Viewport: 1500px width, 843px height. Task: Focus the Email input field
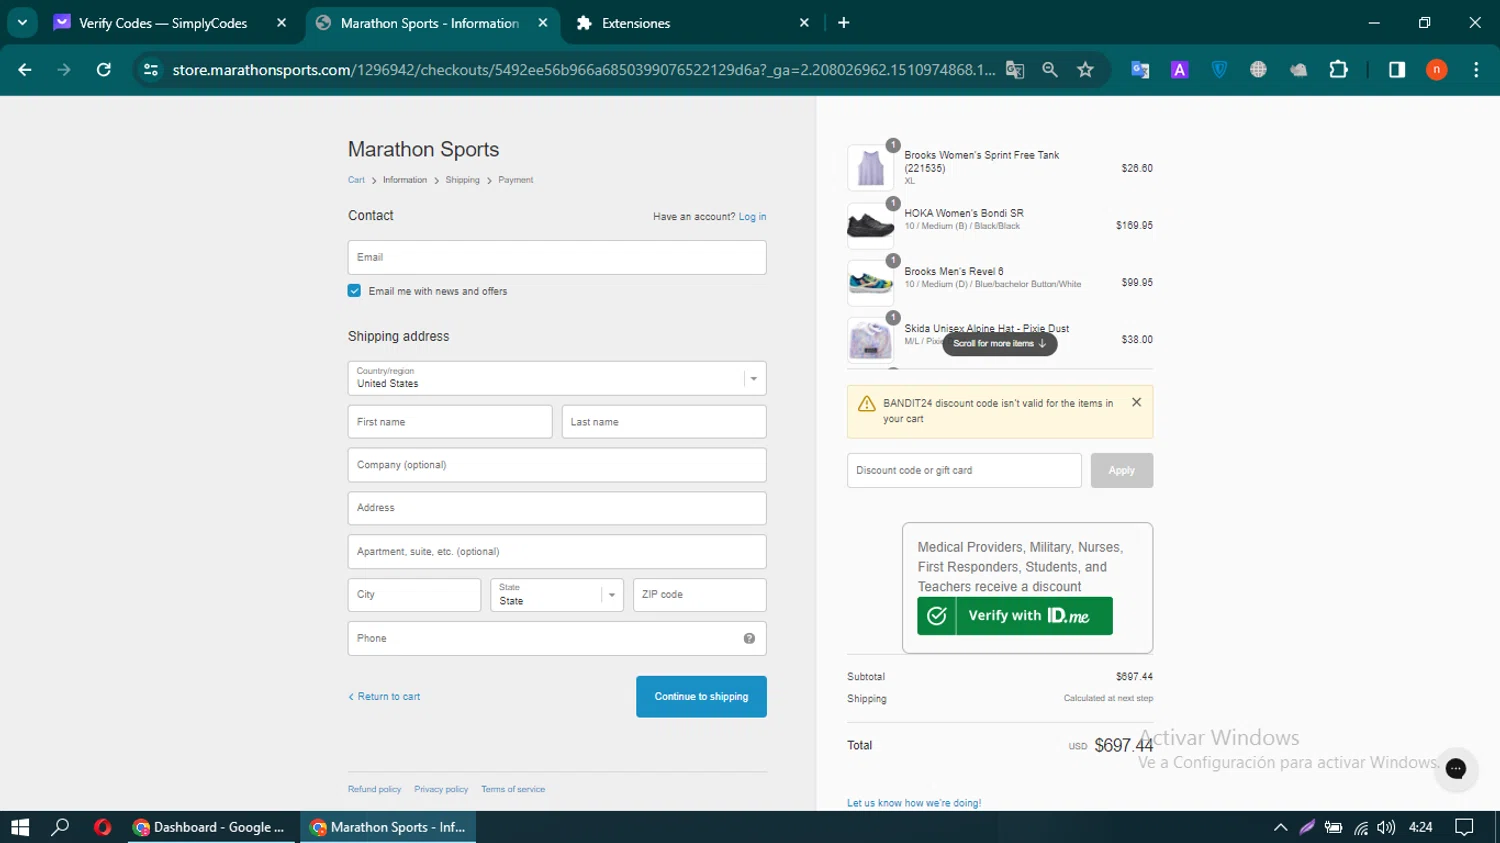[557, 258]
